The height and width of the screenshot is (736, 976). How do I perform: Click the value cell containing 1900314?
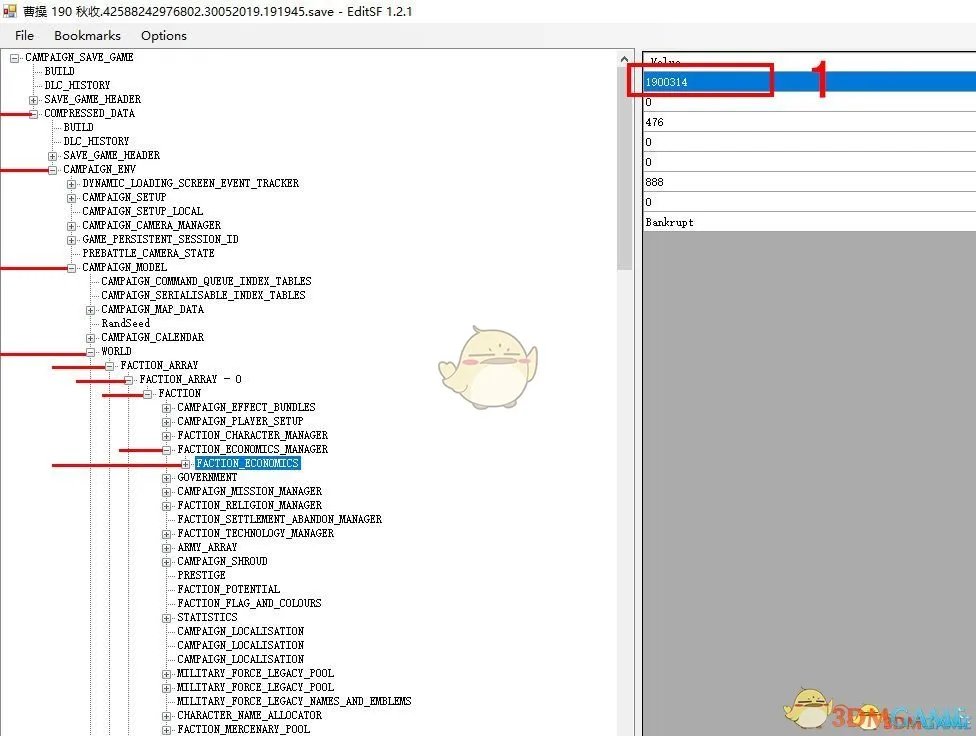tap(700, 82)
